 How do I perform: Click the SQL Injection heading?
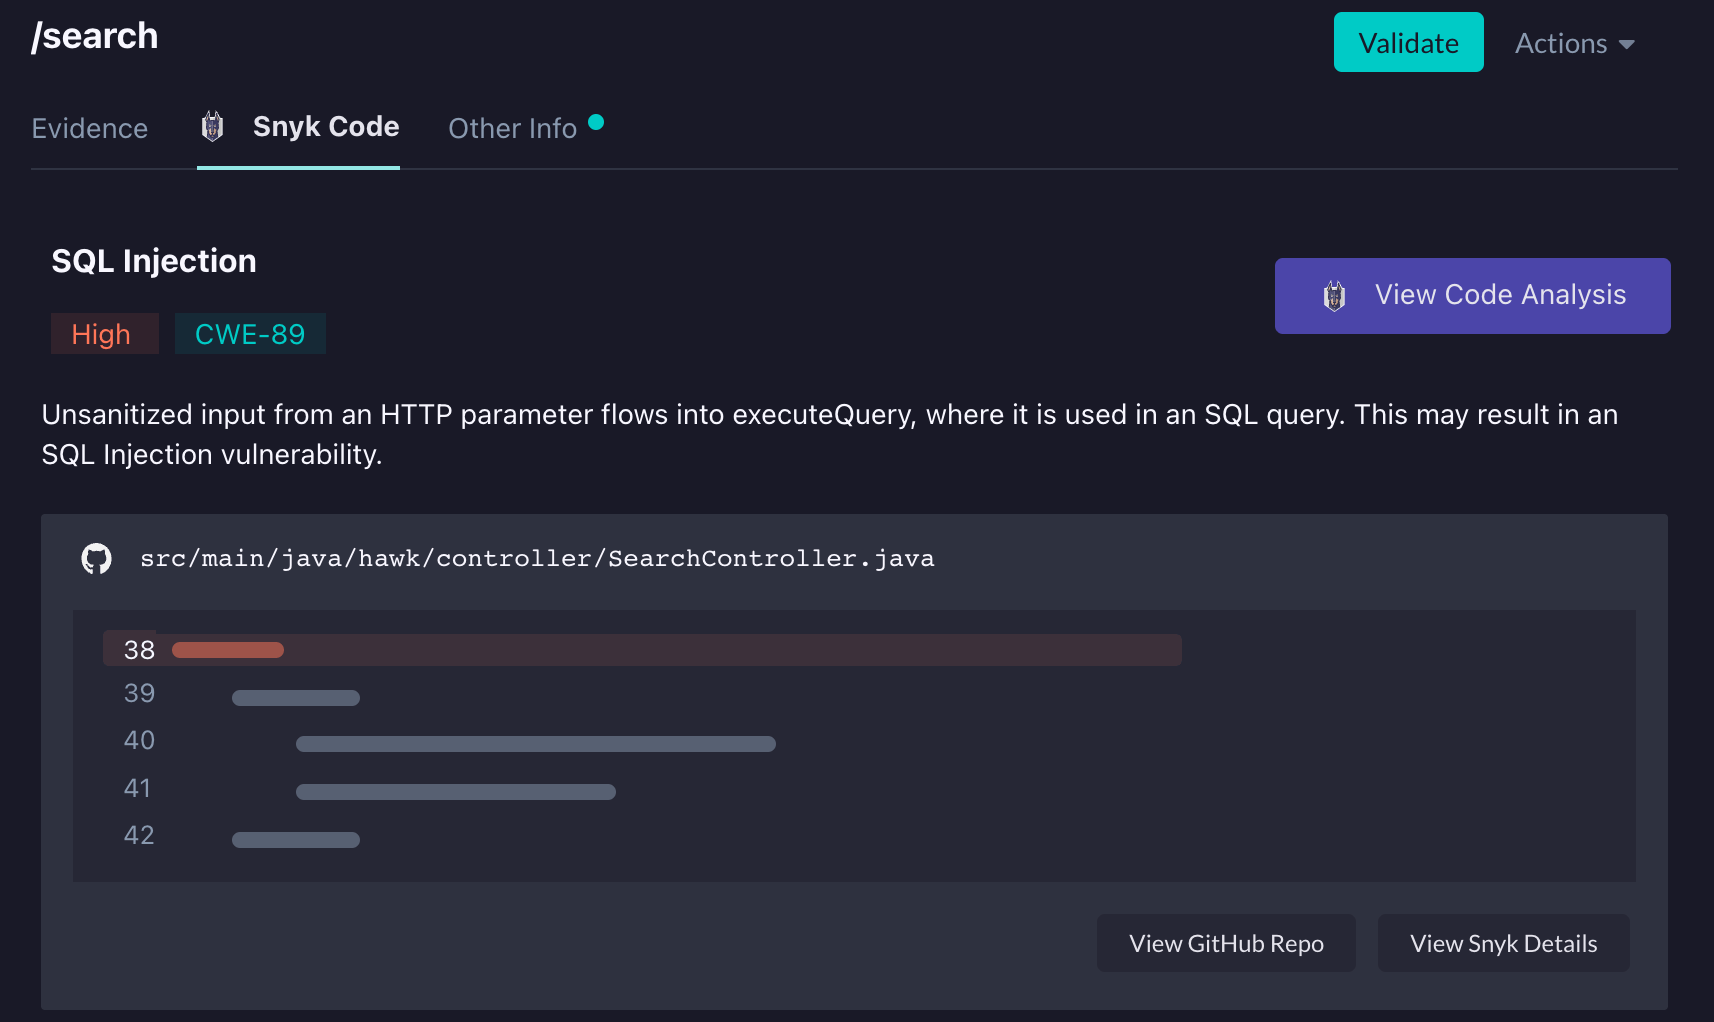pyautogui.click(x=153, y=260)
